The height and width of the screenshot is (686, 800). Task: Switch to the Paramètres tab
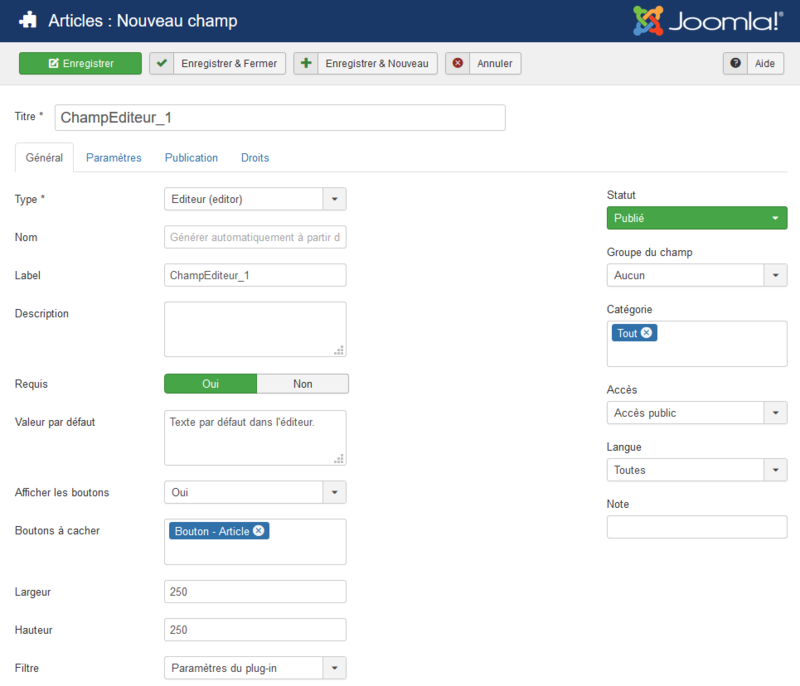click(x=113, y=158)
